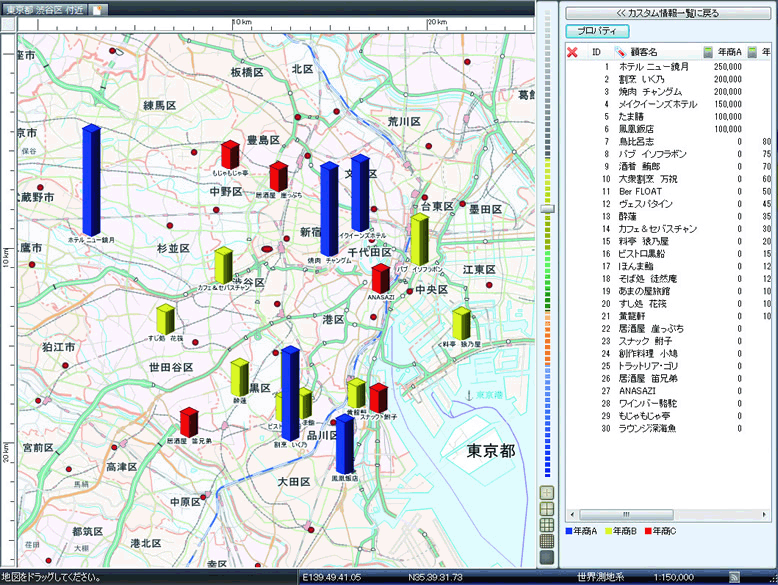Select row ワインバー駱駝 in list
Image resolution: width=778 pixels, height=585 pixels.
pyautogui.click(x=668, y=403)
